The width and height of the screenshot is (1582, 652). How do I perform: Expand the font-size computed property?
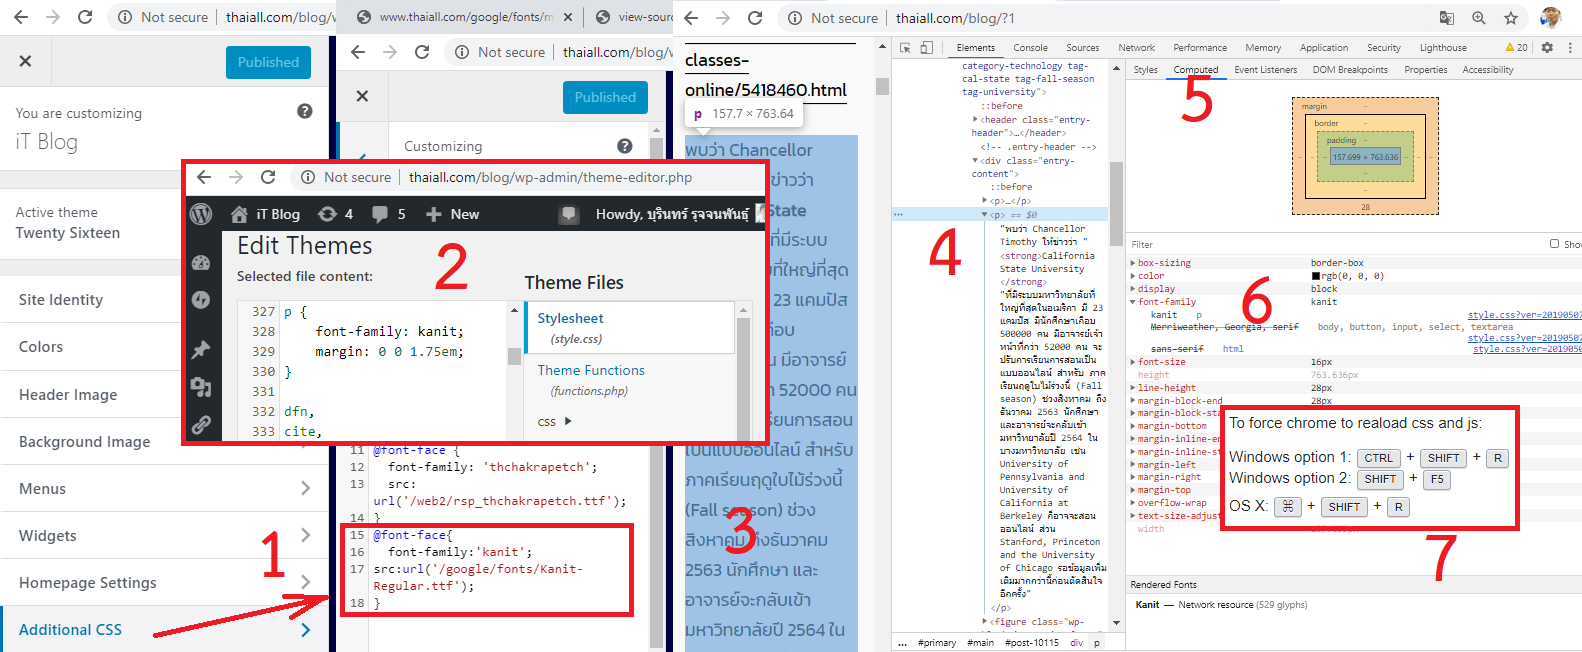tap(1133, 362)
